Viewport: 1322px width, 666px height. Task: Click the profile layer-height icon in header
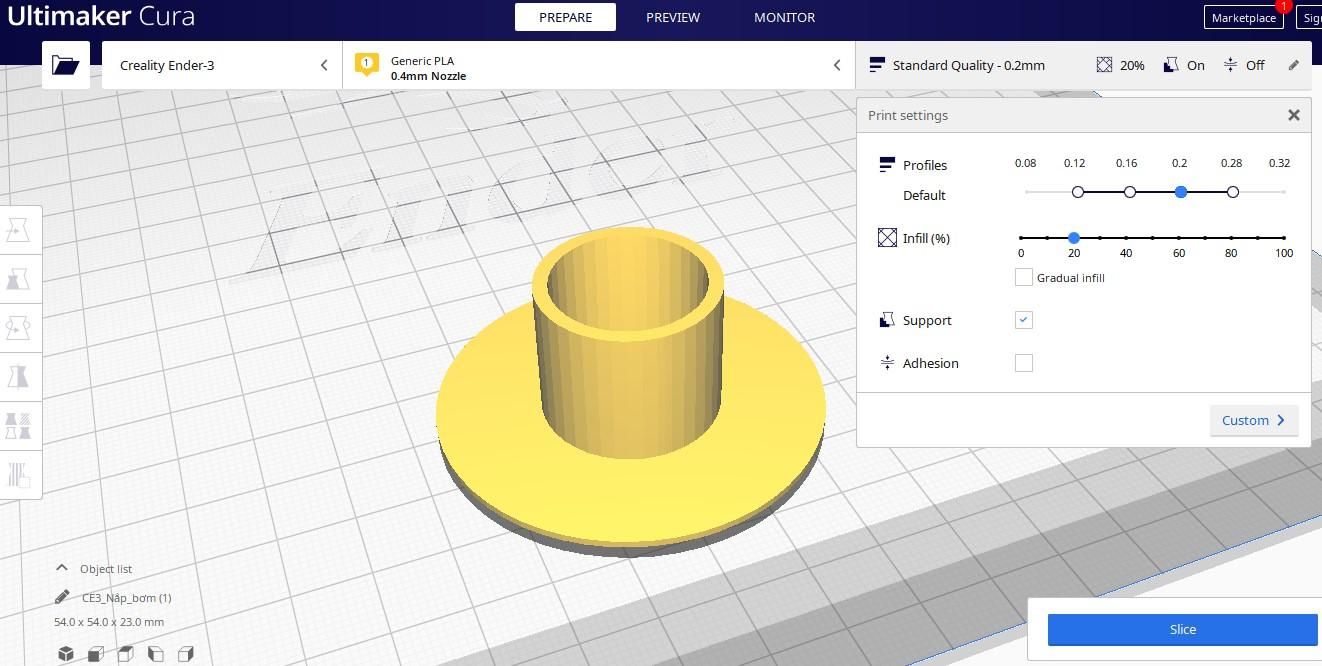tap(877, 65)
